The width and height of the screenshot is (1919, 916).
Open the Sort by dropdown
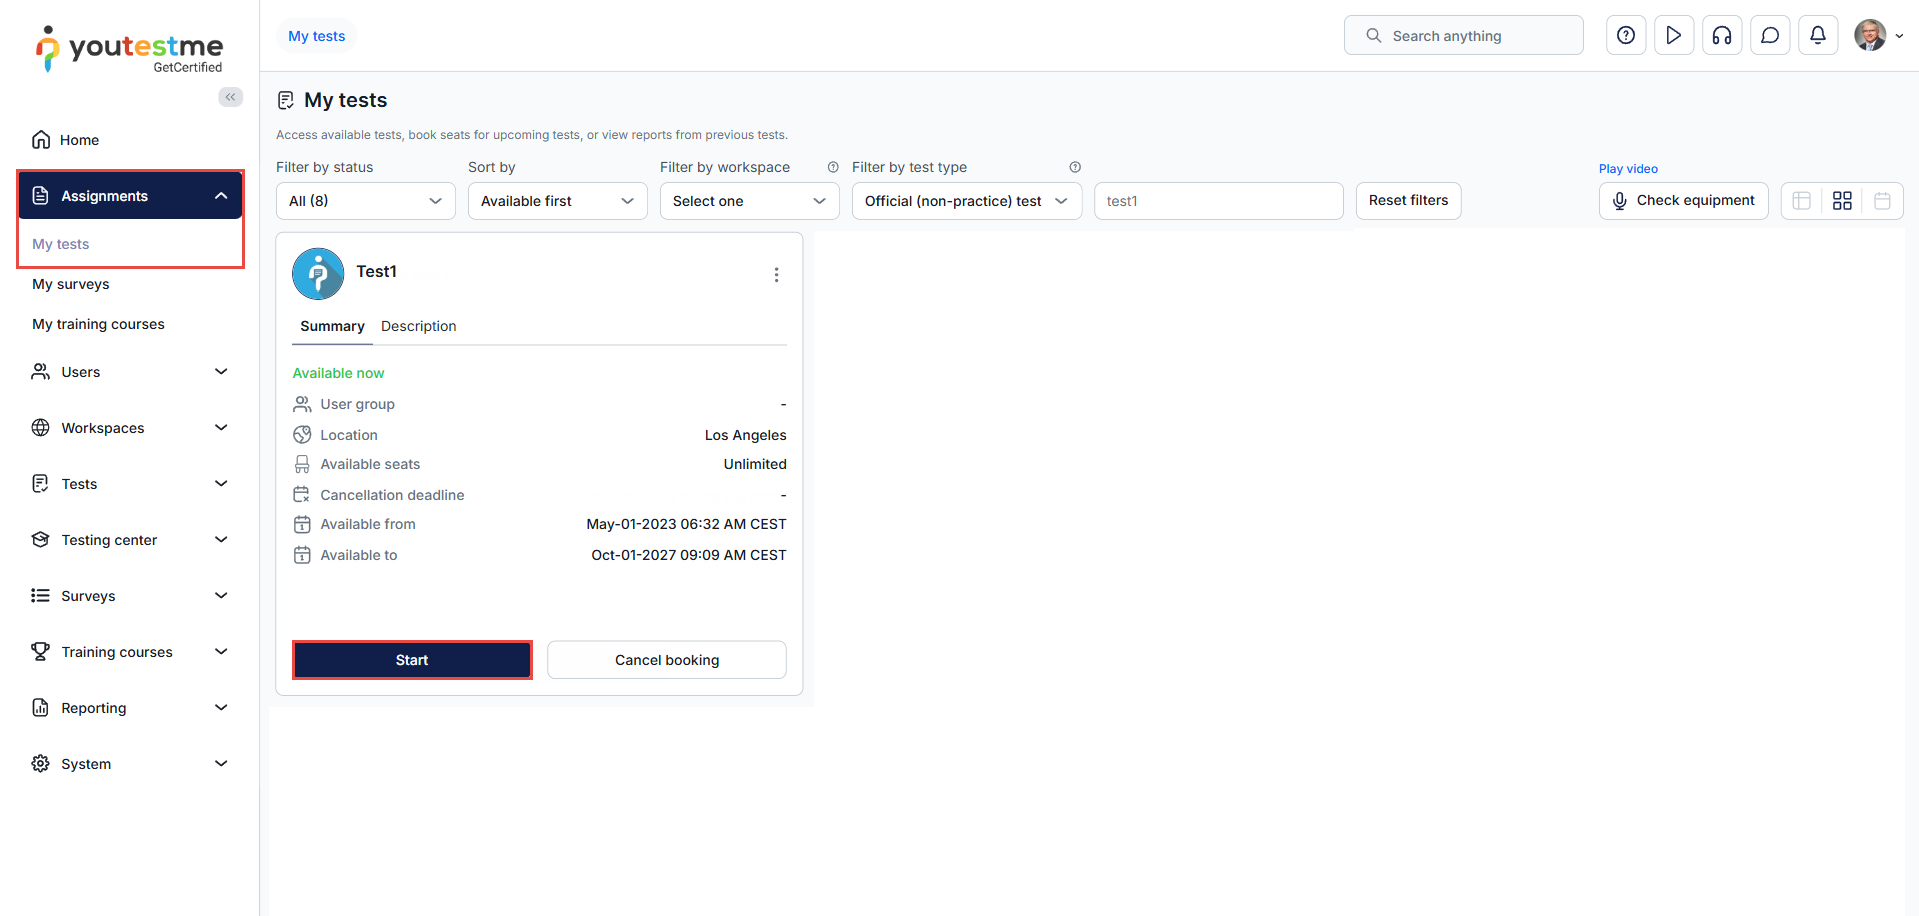[557, 201]
